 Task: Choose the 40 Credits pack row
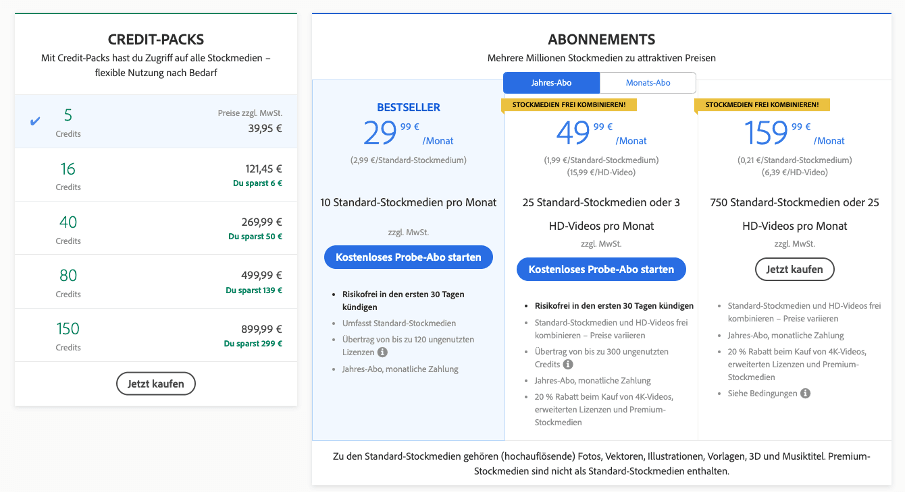click(156, 229)
